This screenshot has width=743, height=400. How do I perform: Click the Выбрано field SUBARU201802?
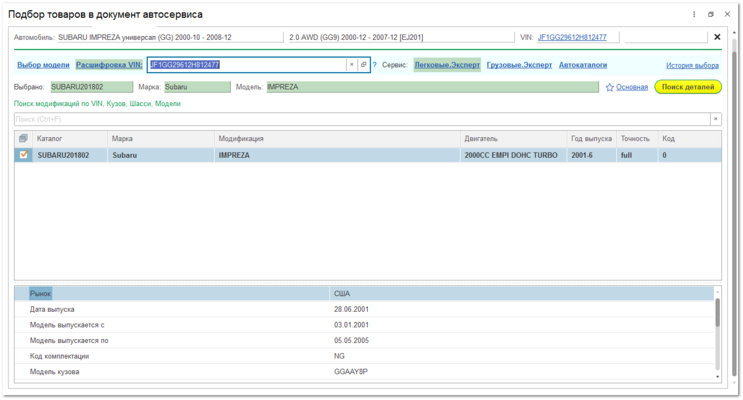click(92, 87)
